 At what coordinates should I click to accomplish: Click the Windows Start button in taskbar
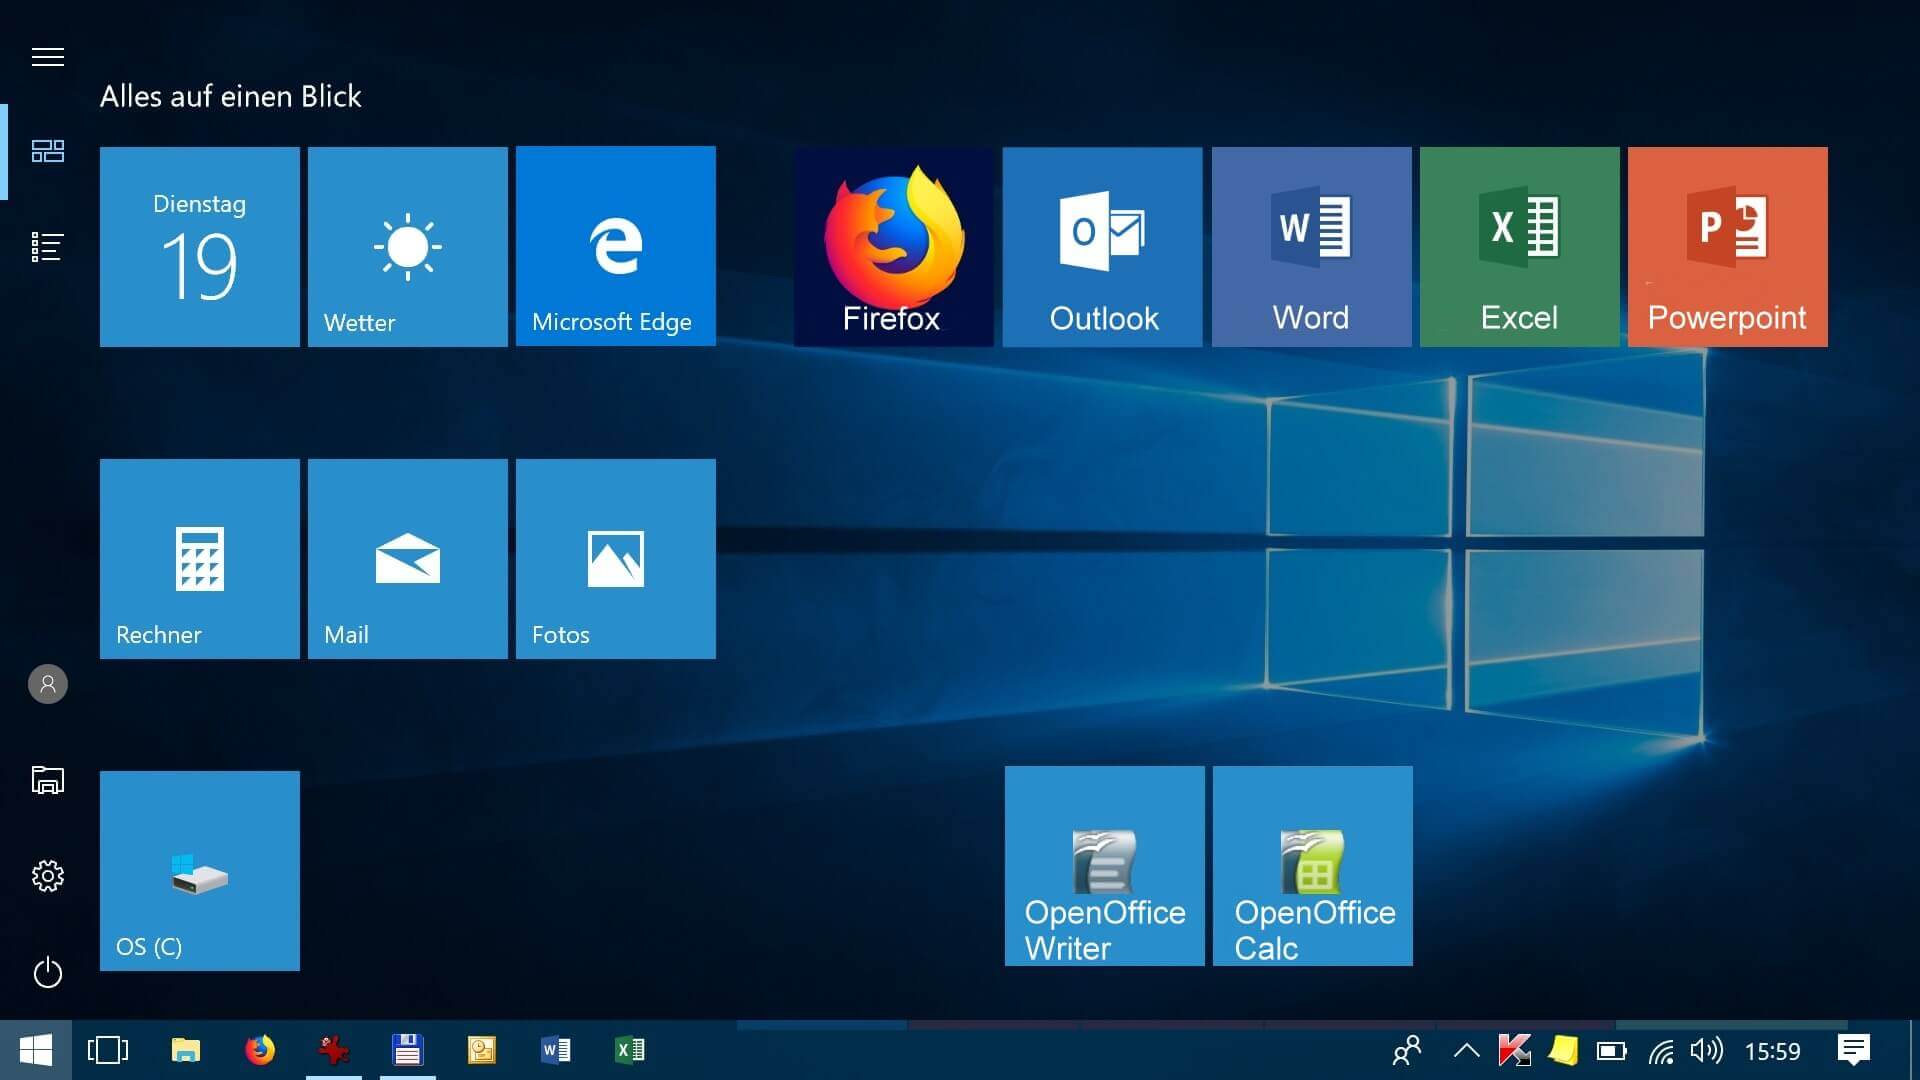(36, 1050)
